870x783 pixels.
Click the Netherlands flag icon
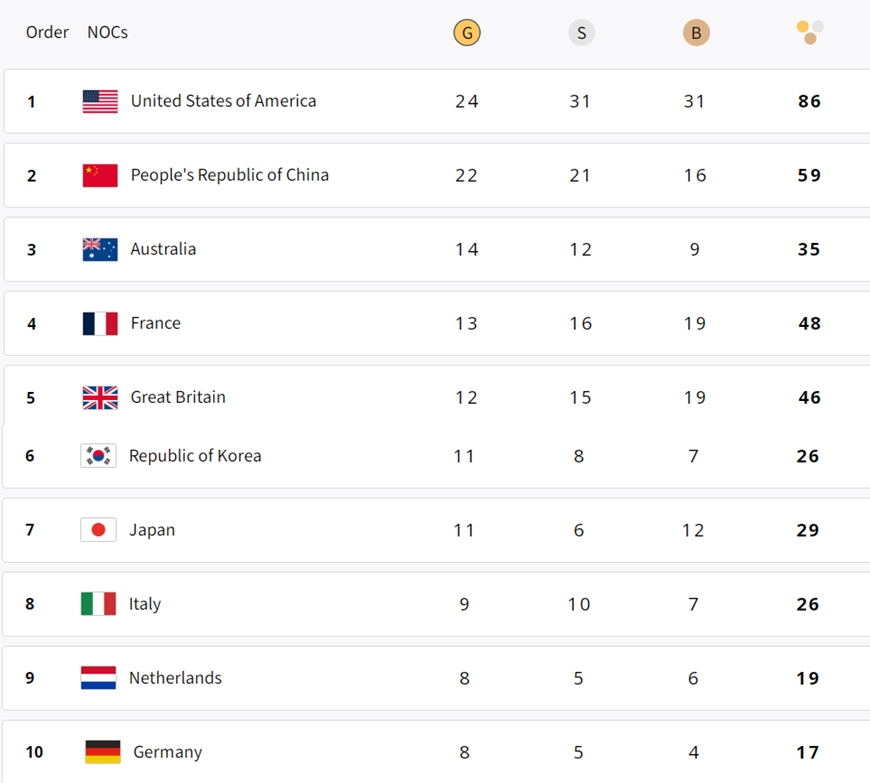[x=98, y=678]
